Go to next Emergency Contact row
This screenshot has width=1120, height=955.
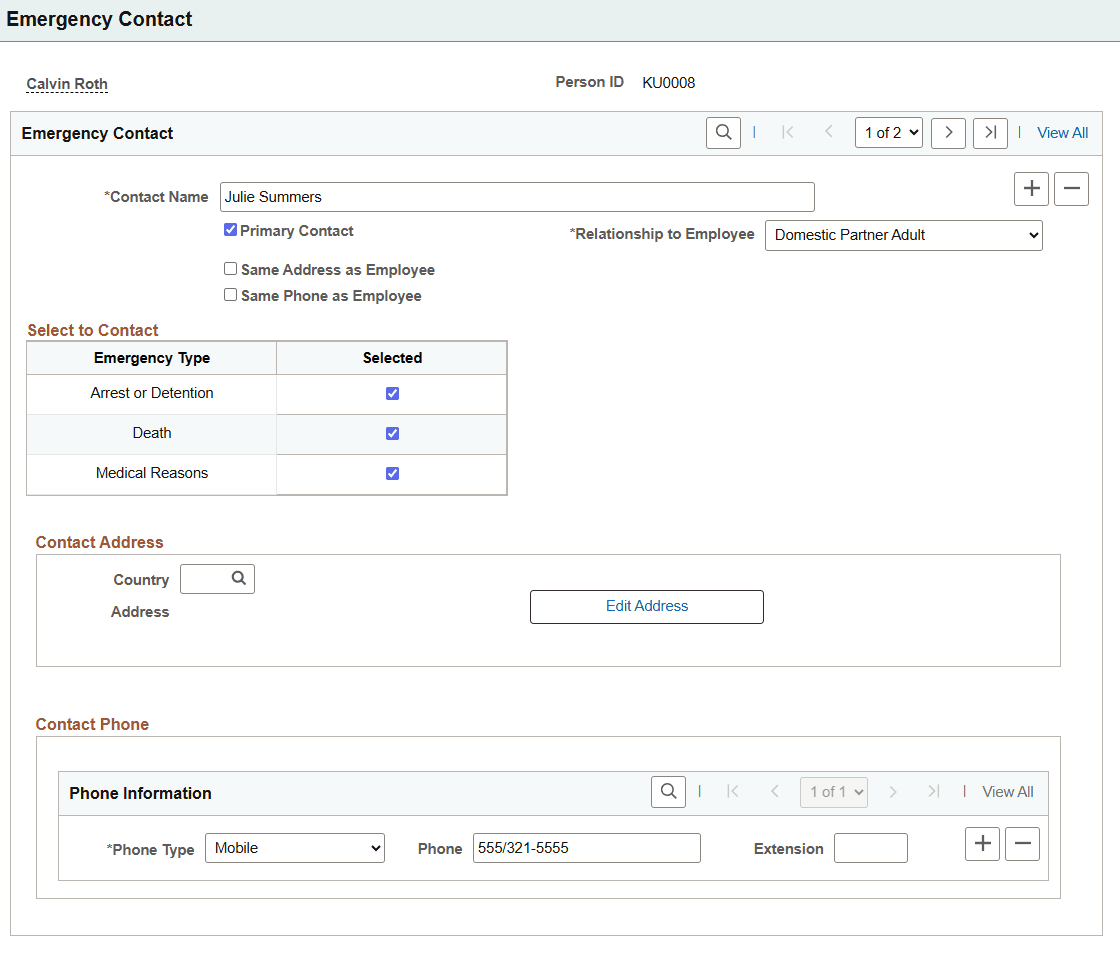pyautogui.click(x=949, y=133)
